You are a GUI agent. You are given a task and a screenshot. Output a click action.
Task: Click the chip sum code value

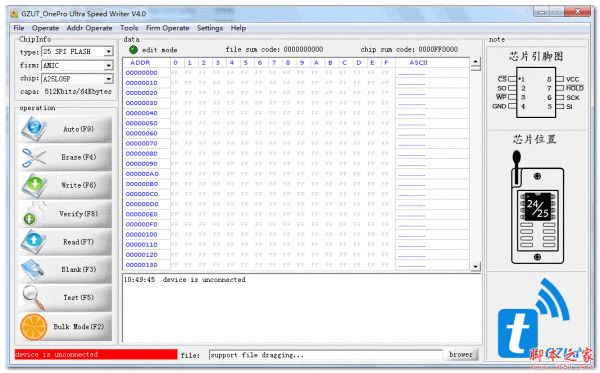[x=438, y=49]
